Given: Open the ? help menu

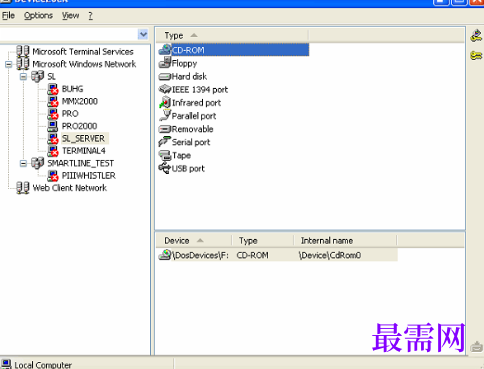Looking at the screenshot, I should tap(90, 16).
